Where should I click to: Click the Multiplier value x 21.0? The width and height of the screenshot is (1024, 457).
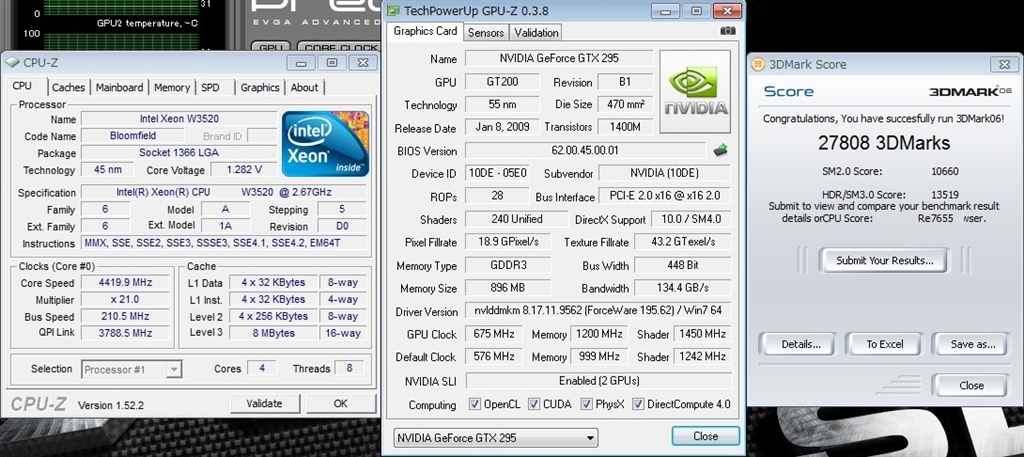125,300
